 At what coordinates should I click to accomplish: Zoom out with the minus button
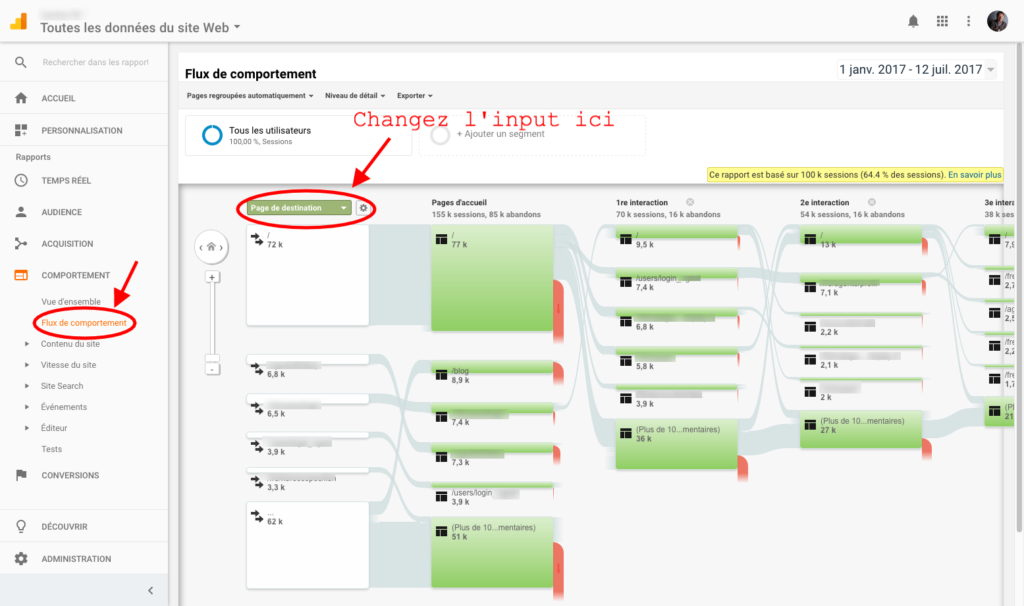[x=212, y=368]
